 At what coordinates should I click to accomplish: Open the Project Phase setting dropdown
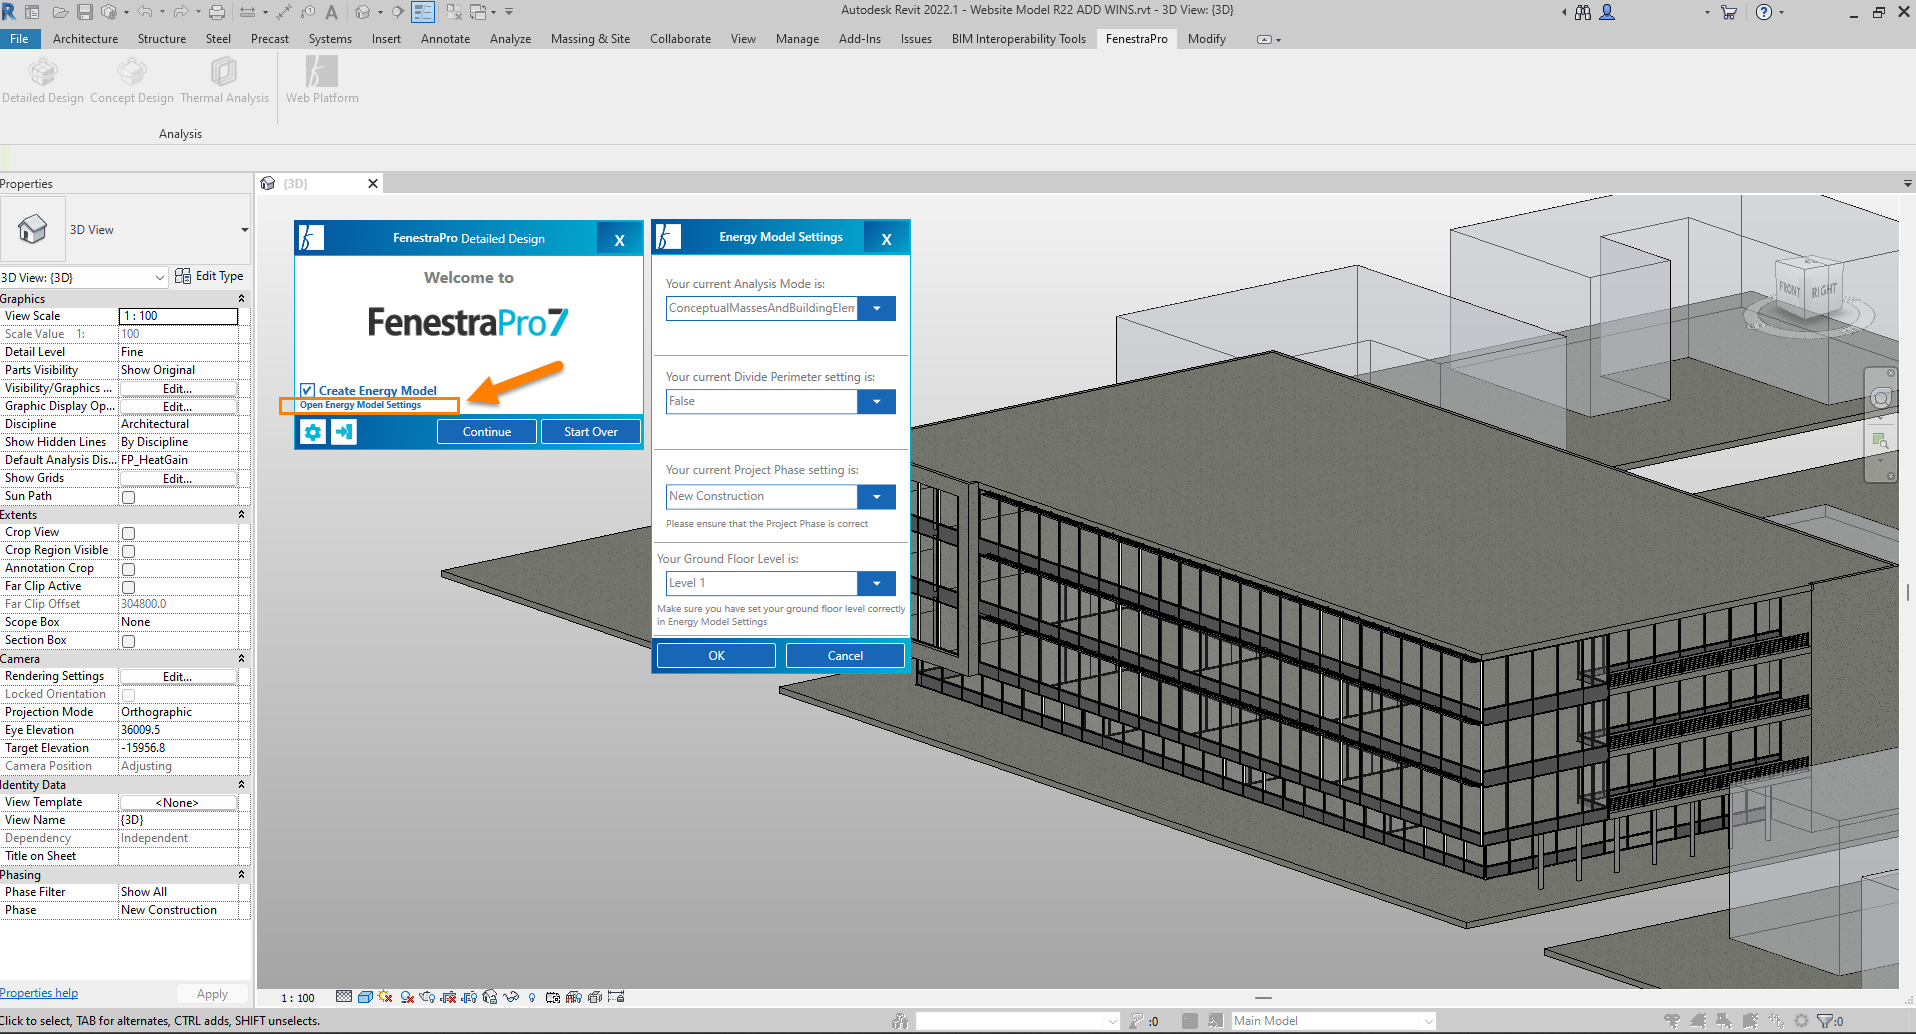[x=877, y=497]
